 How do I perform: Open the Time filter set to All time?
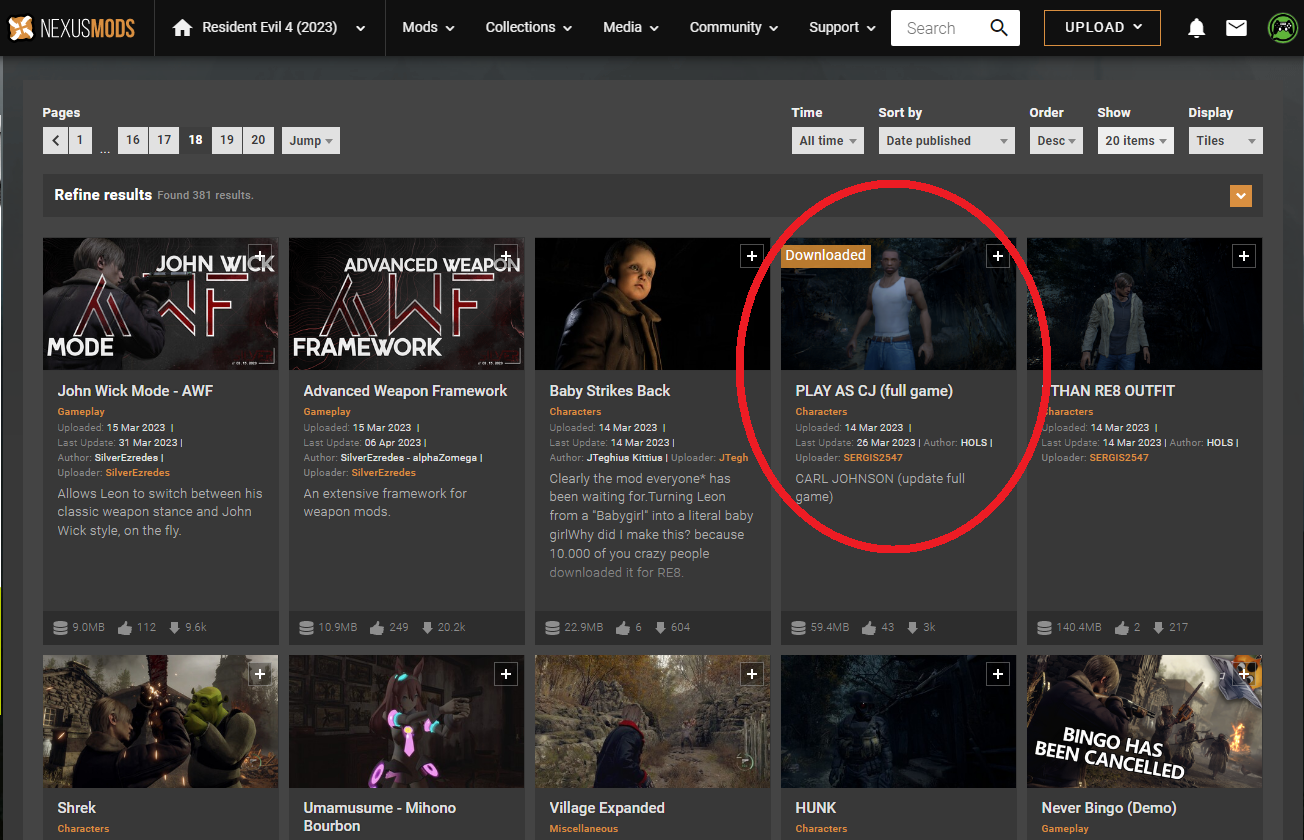828,141
